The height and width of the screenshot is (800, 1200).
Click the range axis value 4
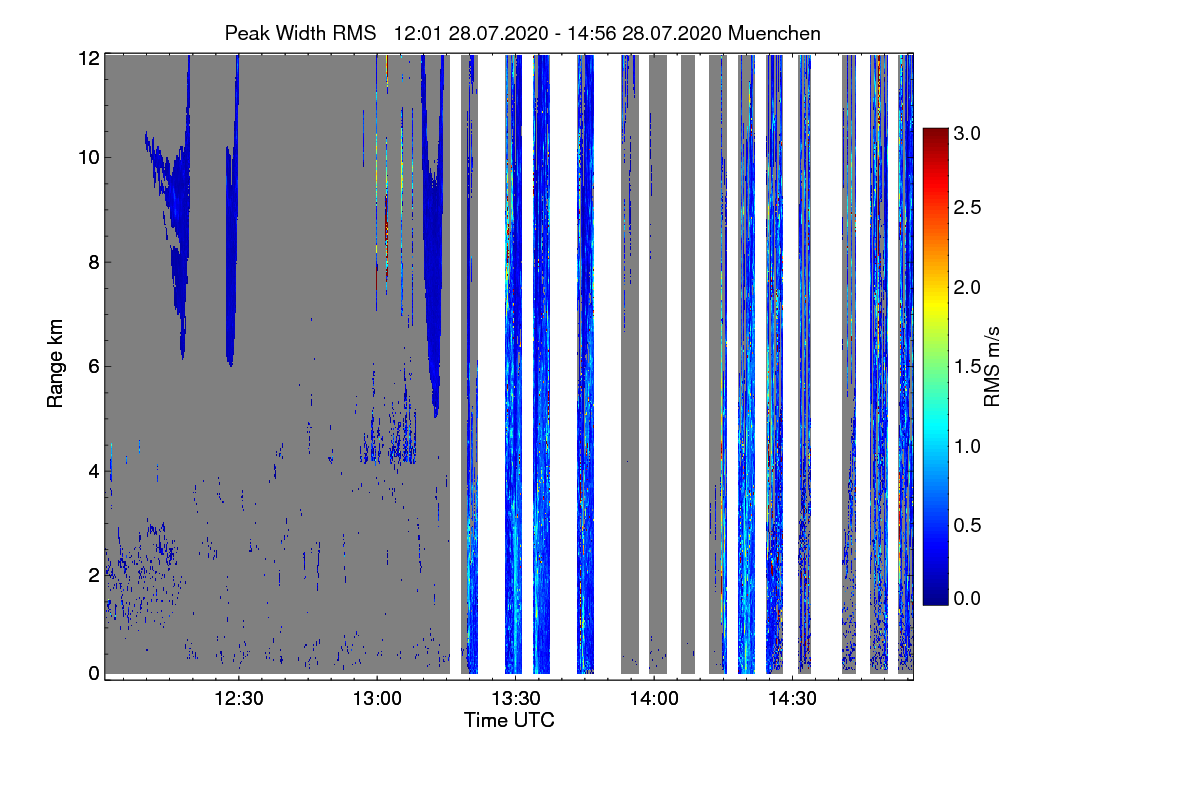(93, 470)
